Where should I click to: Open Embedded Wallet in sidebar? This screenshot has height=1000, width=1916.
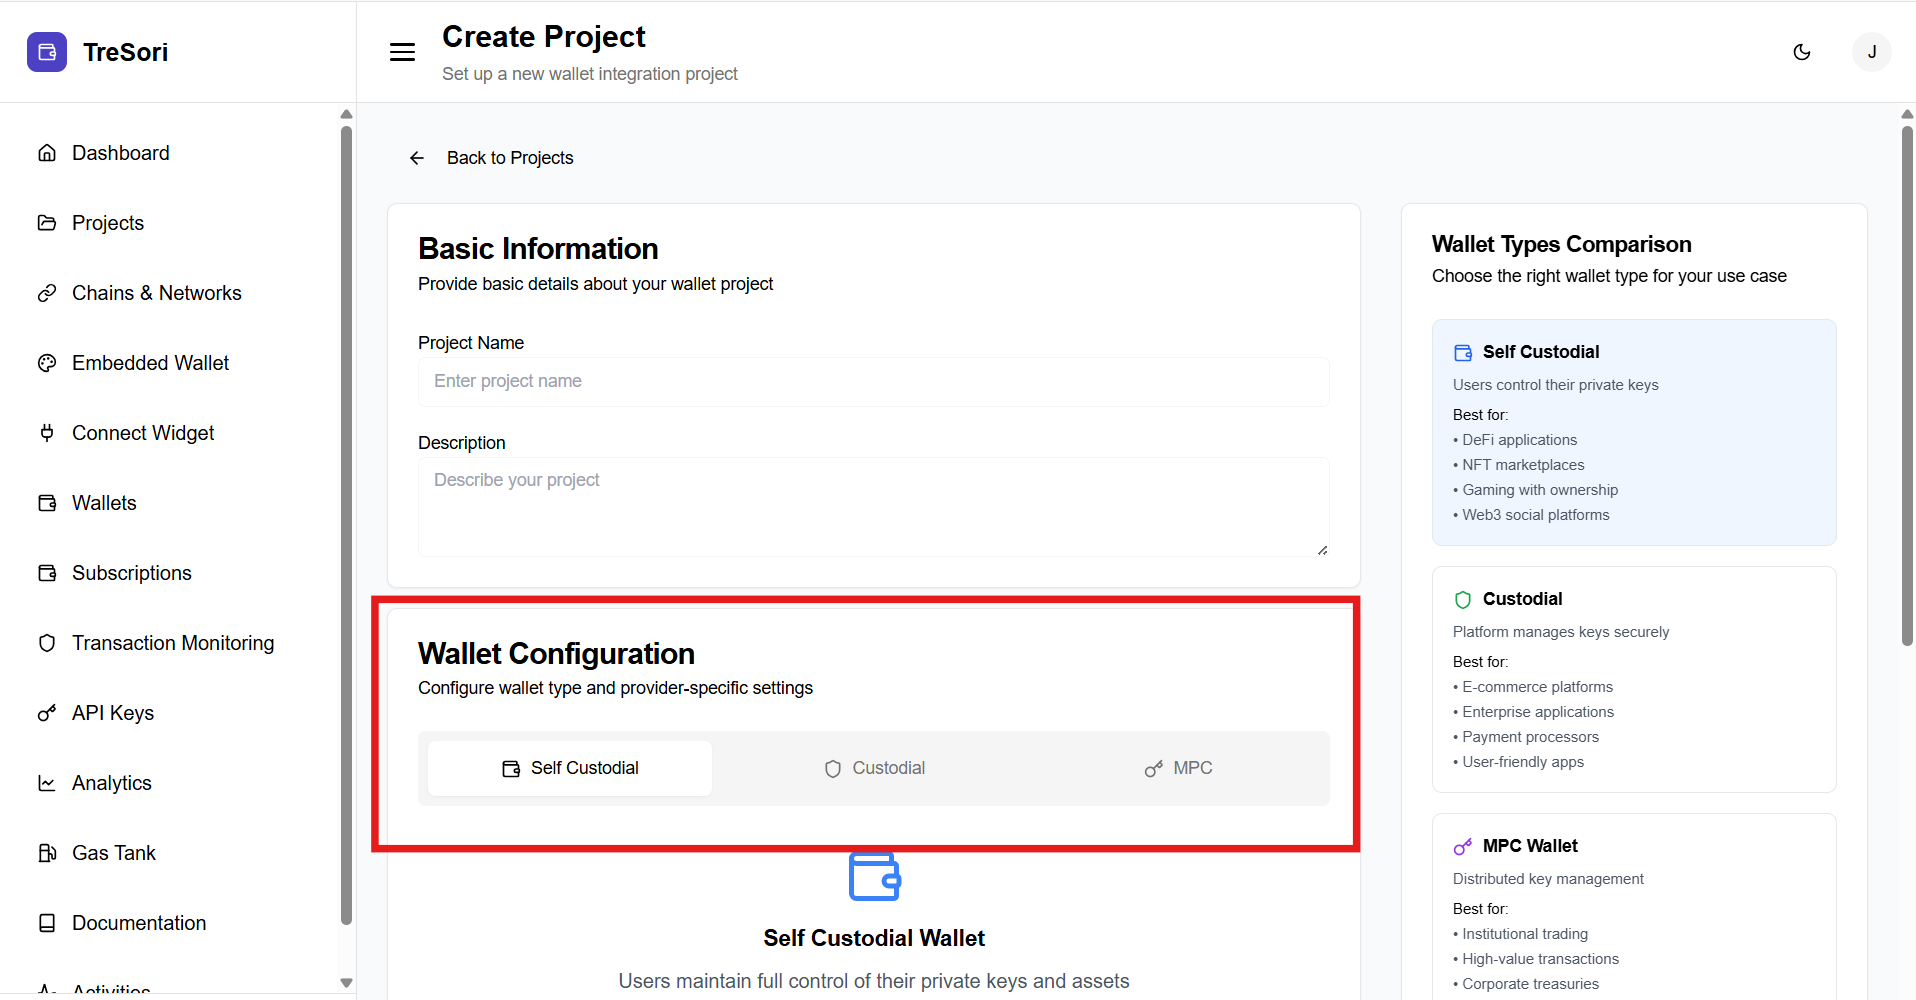coord(150,363)
